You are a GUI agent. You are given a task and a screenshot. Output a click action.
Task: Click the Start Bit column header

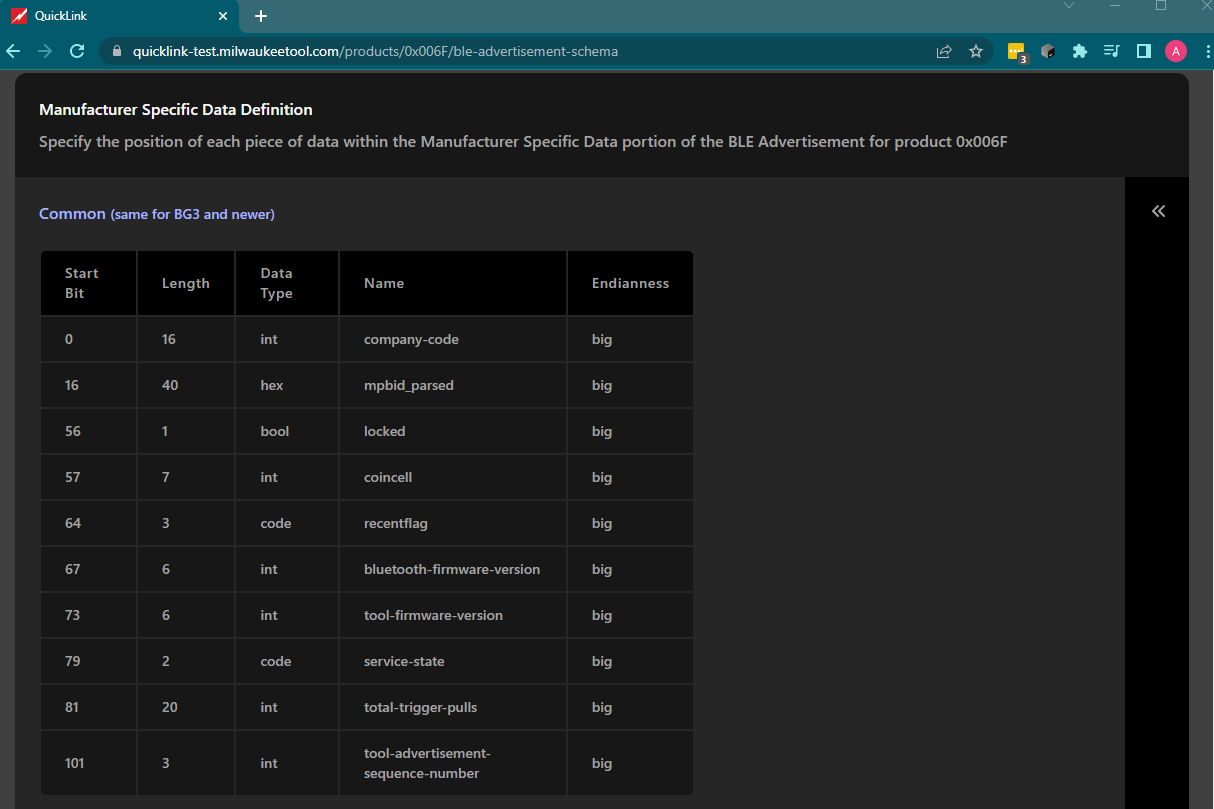[88, 283]
